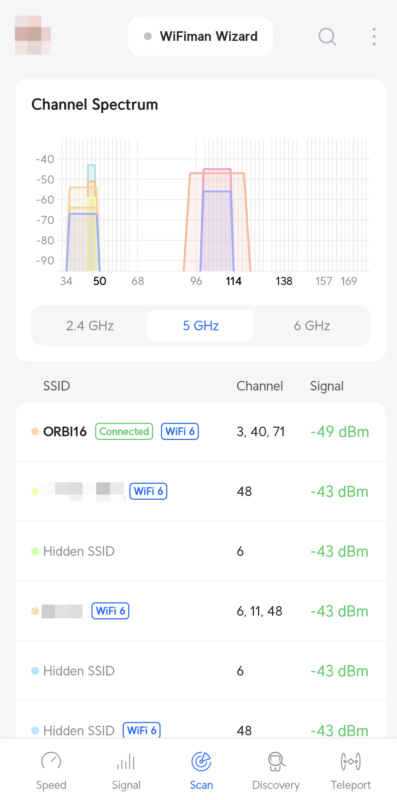Viewport: 397px width, 800px height.
Task: Click the Connected badge on ORBI16
Action: [x=124, y=432]
